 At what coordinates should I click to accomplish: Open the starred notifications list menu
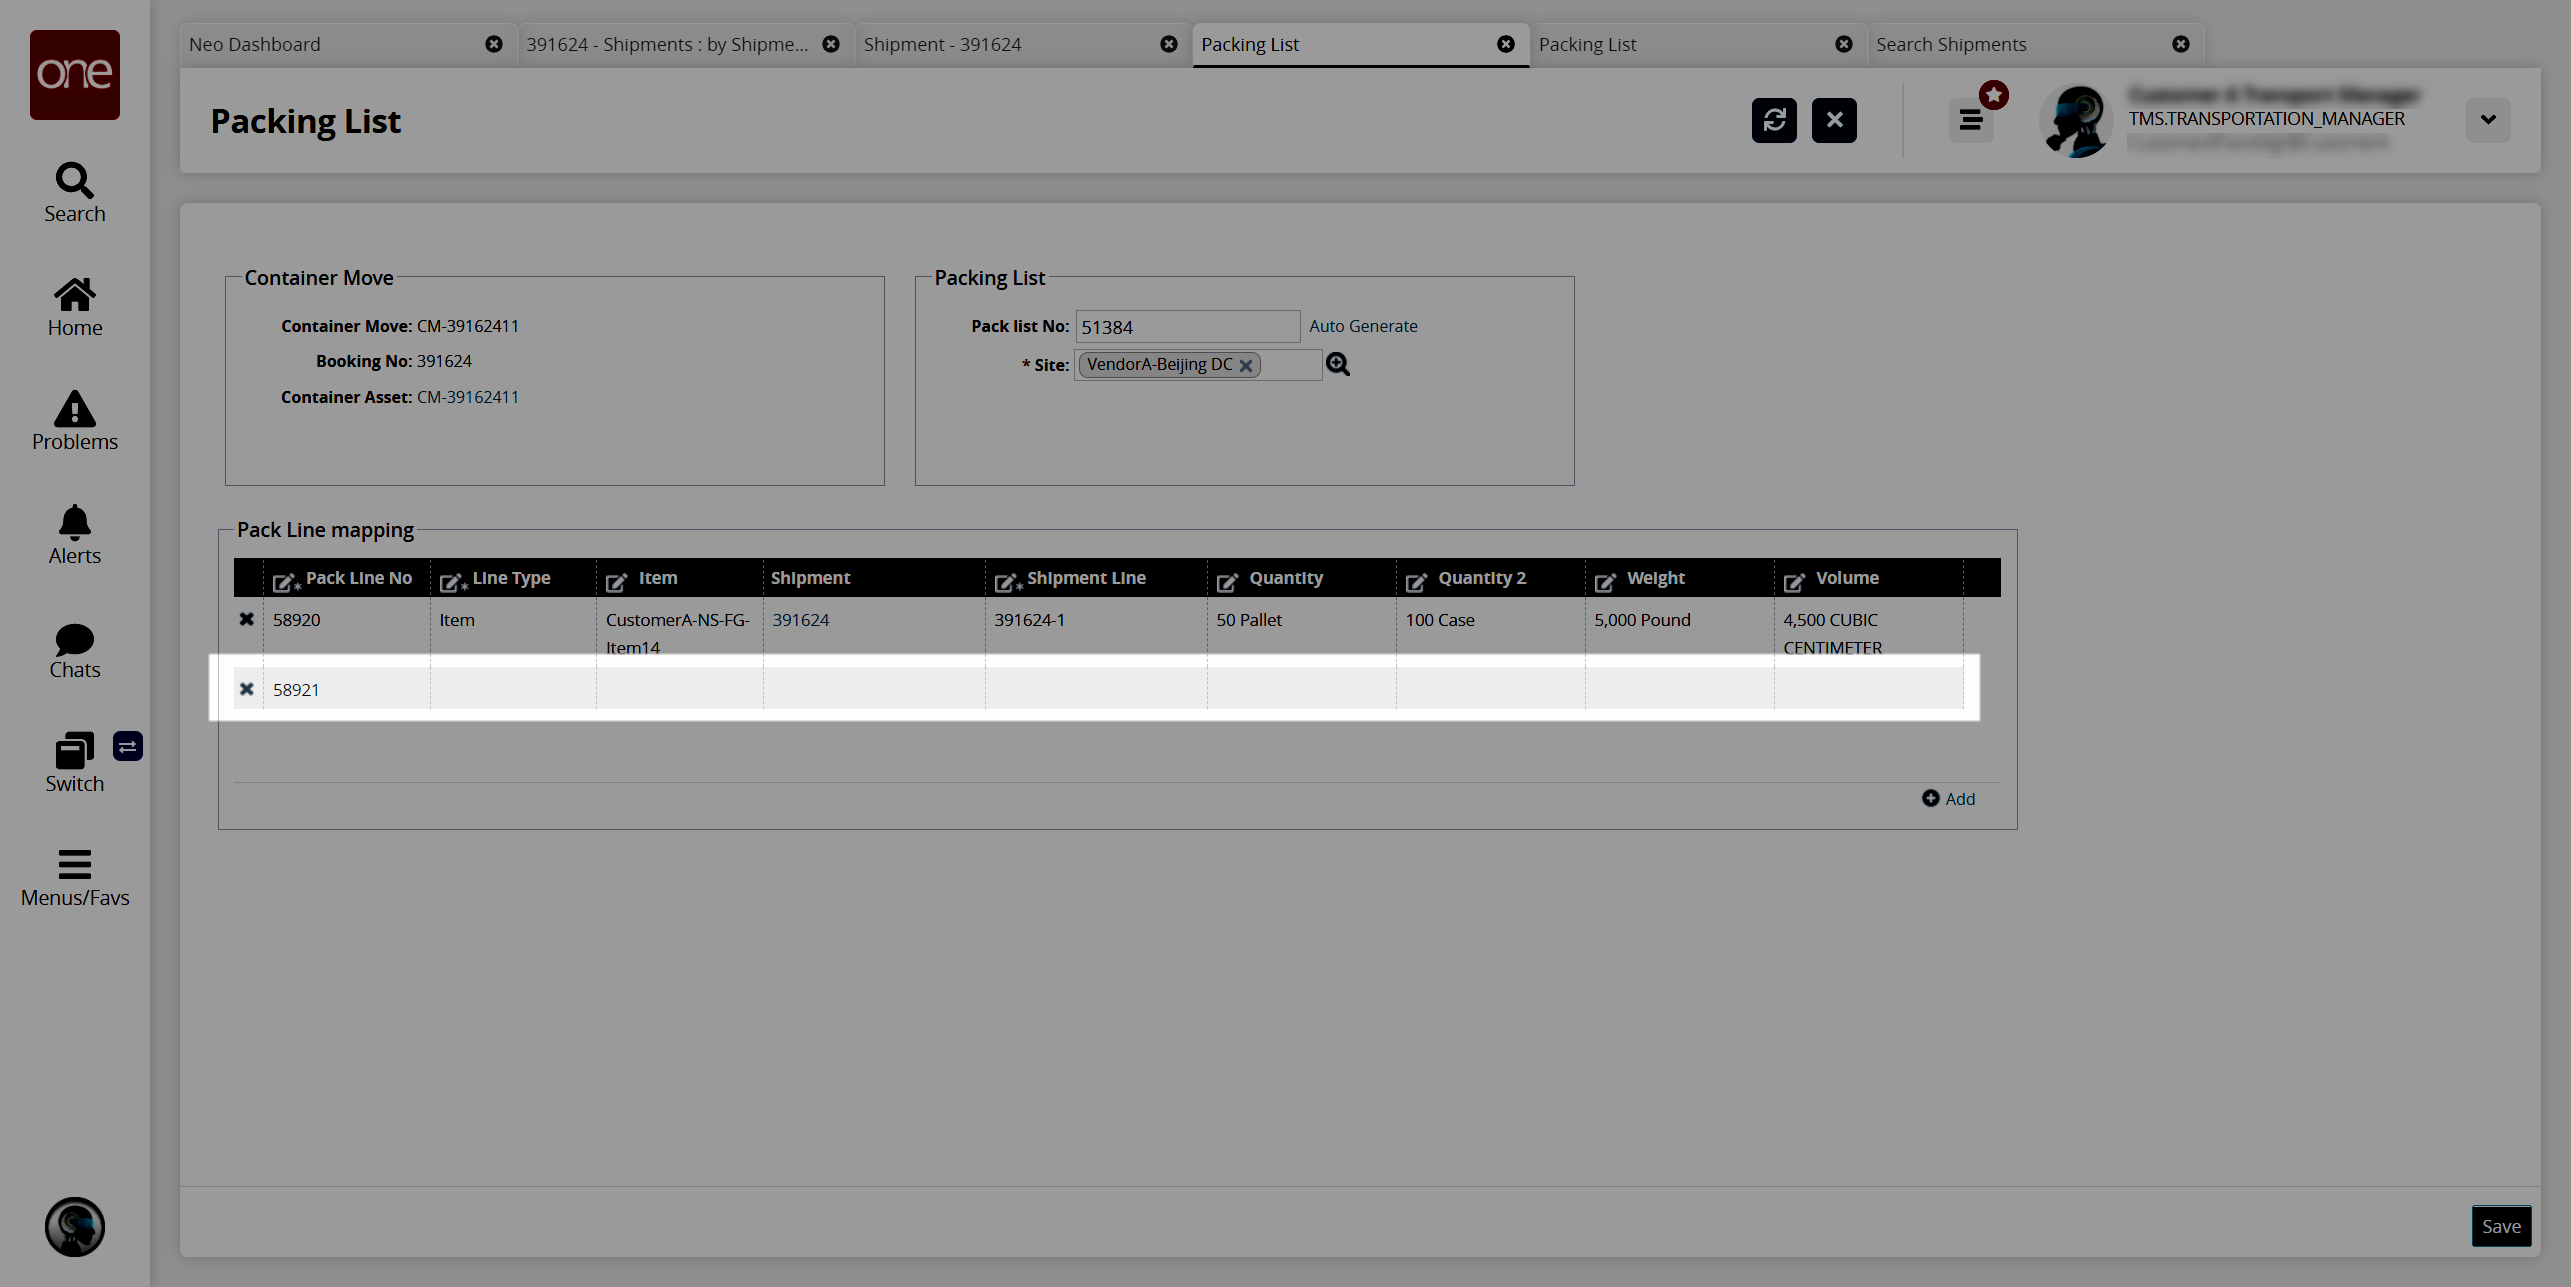1971,121
